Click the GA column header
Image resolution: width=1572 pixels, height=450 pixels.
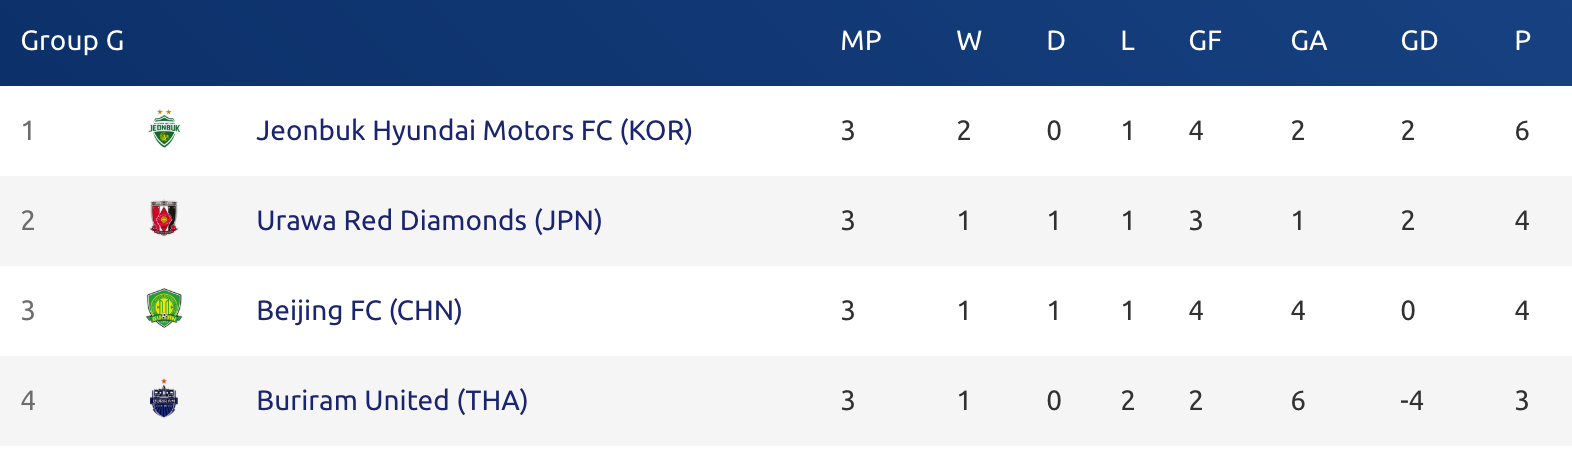1309,41
